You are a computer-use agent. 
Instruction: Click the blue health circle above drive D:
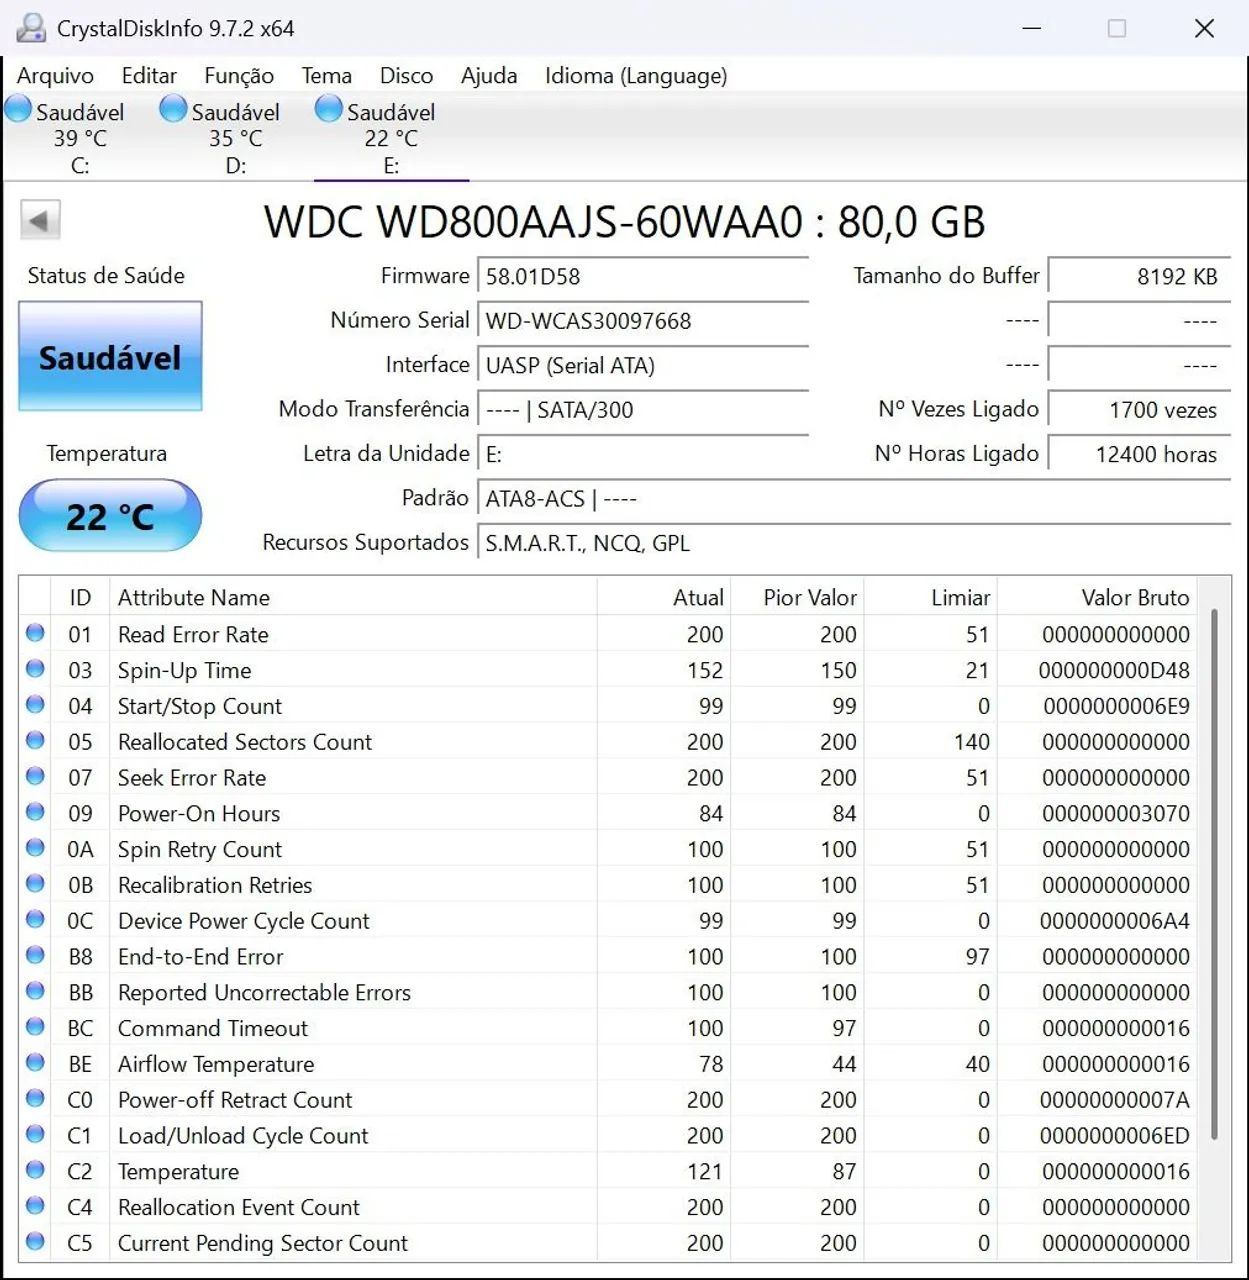coord(172,108)
